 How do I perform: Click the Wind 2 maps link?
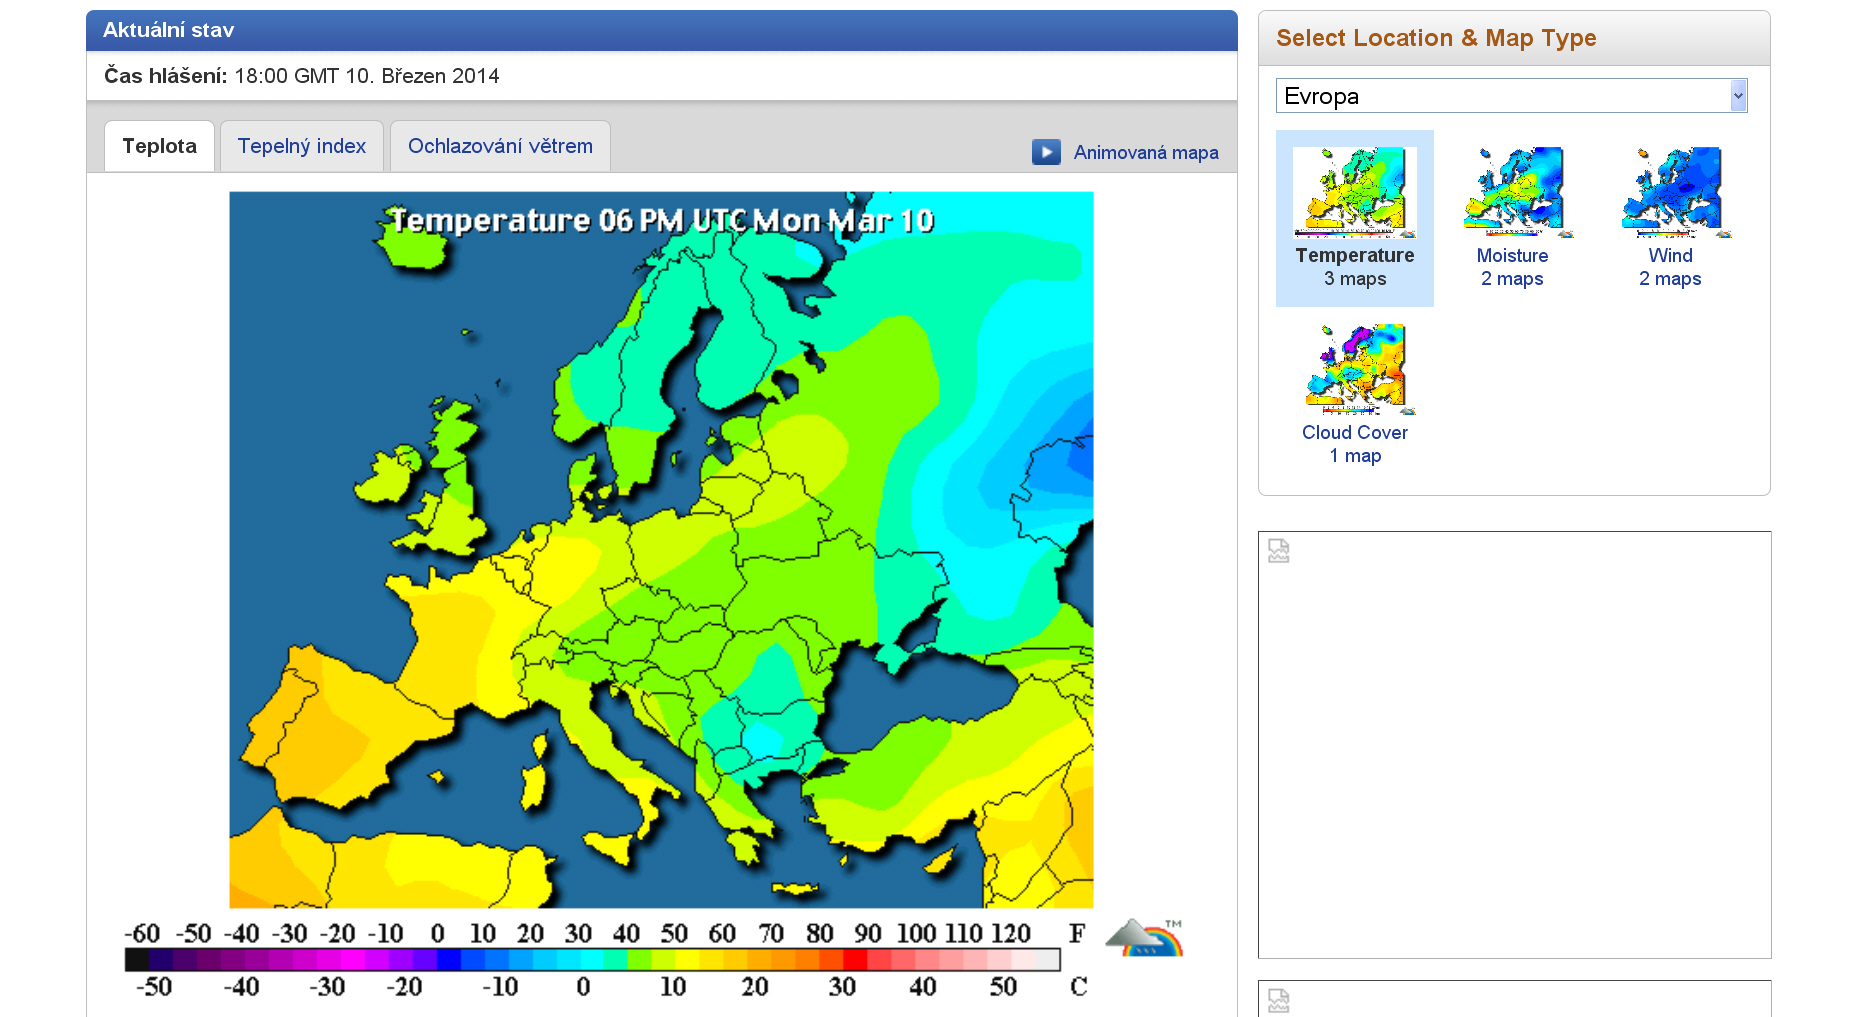[x=1670, y=267]
